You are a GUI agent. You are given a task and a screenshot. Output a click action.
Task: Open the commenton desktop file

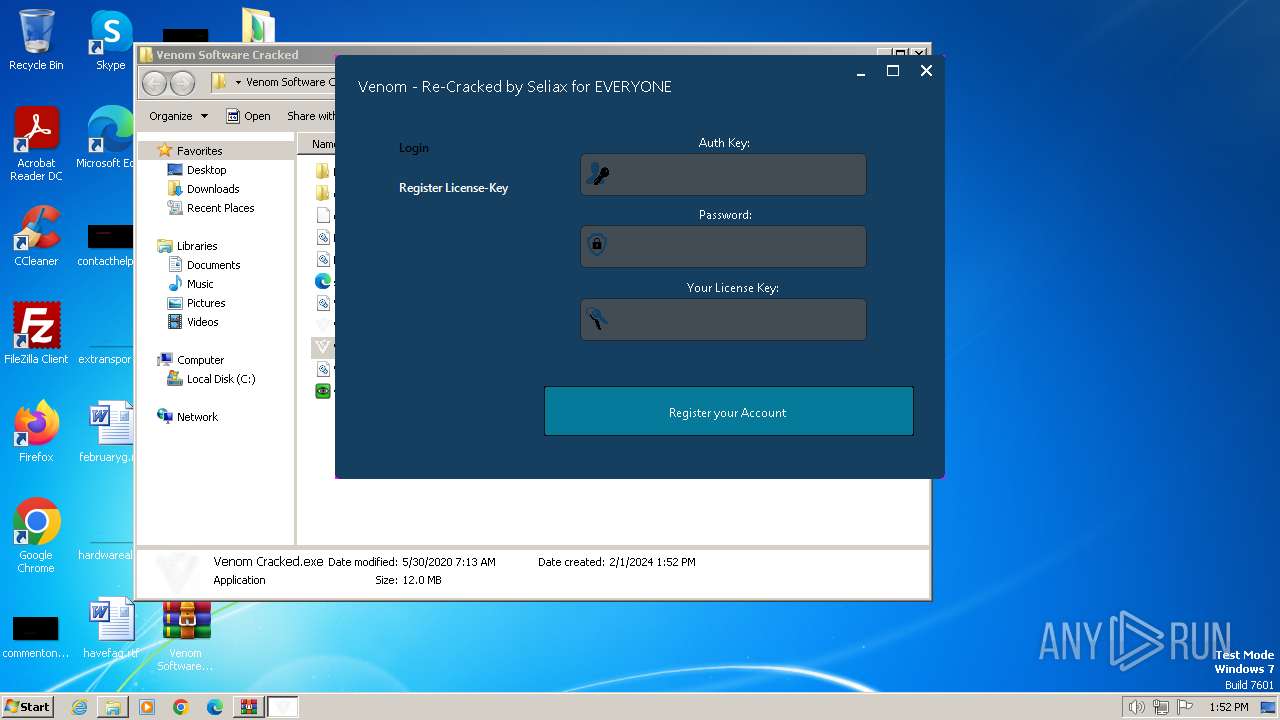point(36,635)
